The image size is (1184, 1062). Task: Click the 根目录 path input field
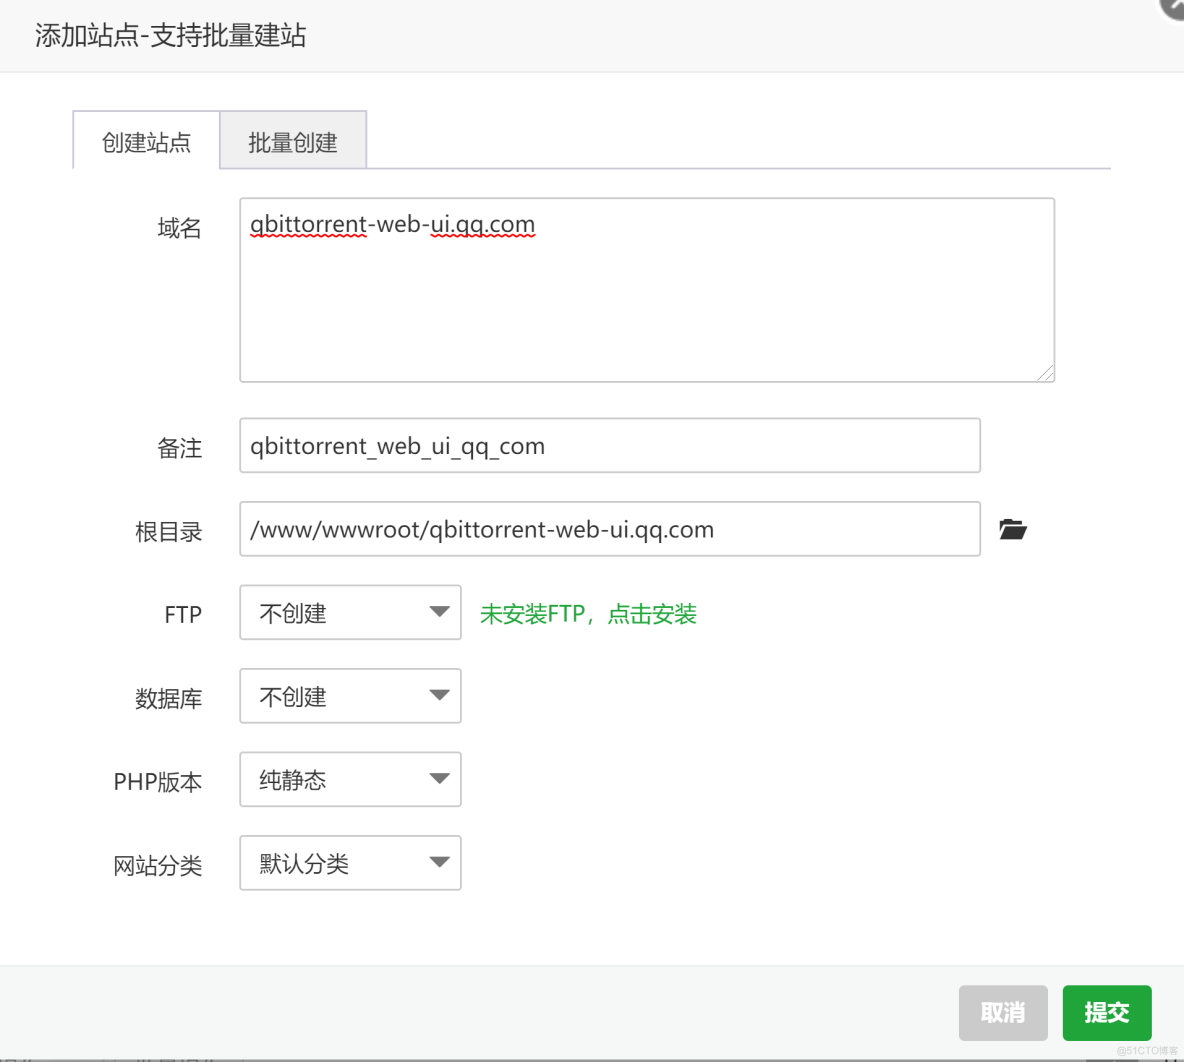point(608,529)
